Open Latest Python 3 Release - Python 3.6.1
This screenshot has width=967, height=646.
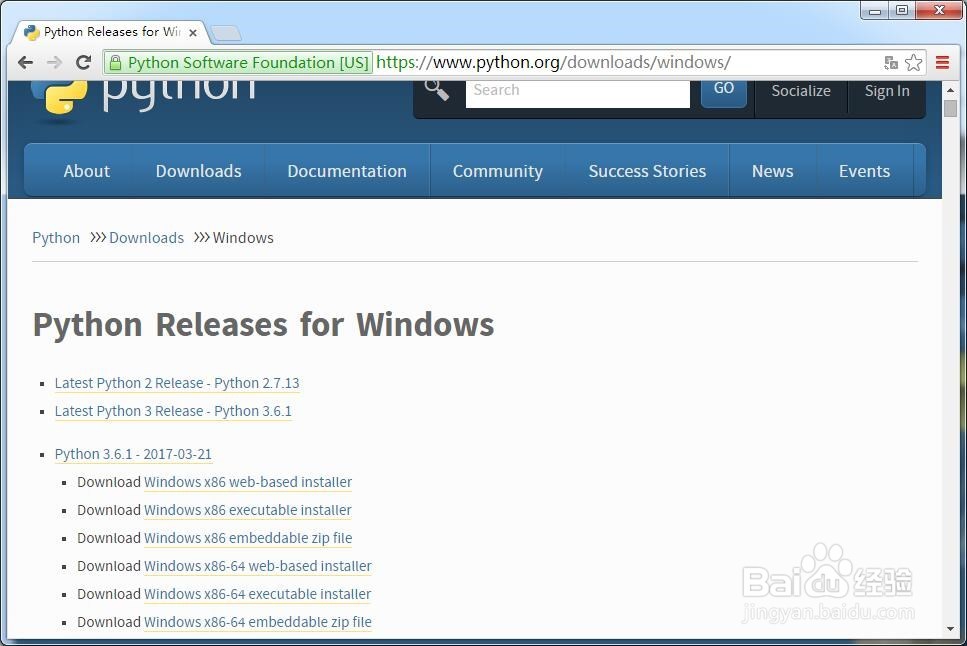[173, 411]
